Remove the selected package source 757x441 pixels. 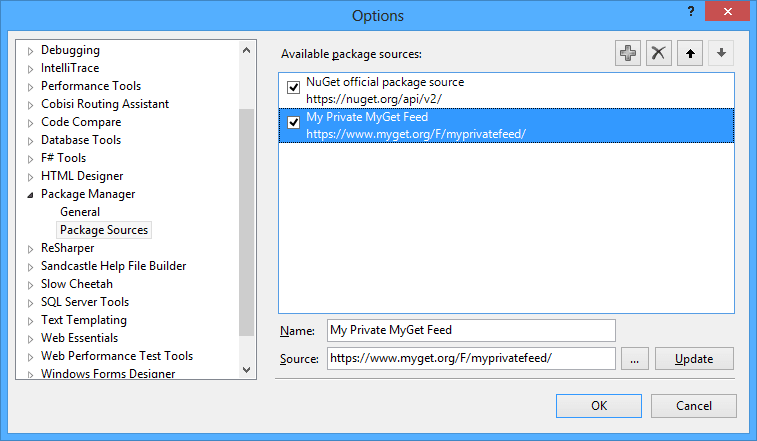click(658, 54)
